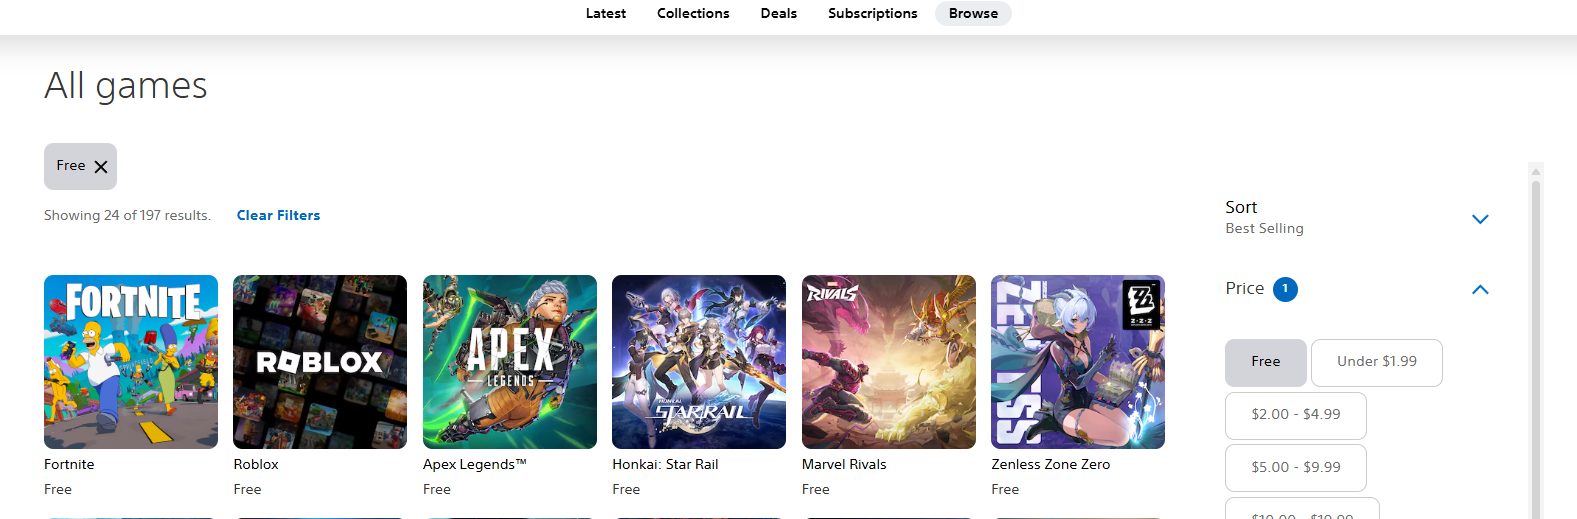Remove the Free filter chip X
This screenshot has width=1577, height=519.
click(101, 167)
